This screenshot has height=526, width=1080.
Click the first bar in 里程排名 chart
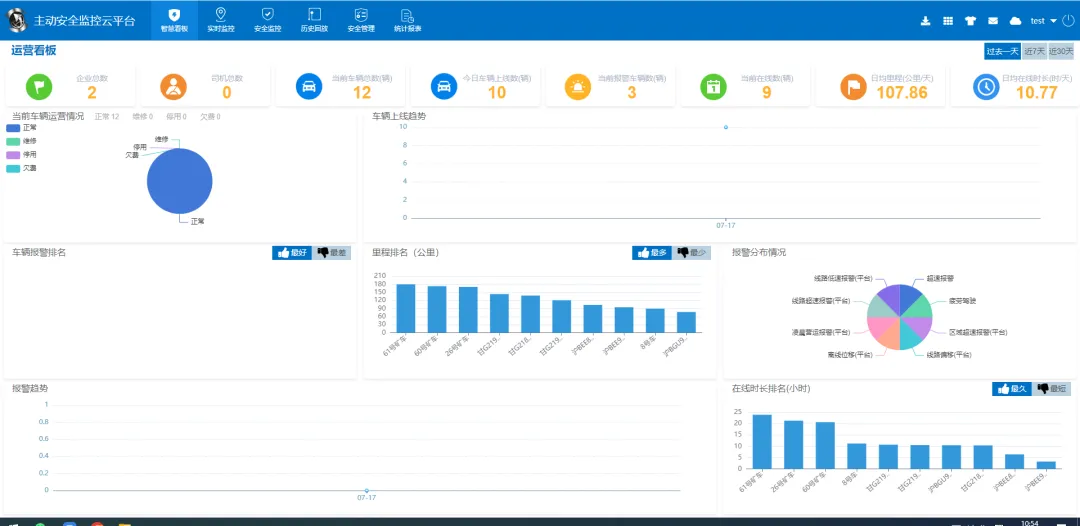pyautogui.click(x=406, y=308)
